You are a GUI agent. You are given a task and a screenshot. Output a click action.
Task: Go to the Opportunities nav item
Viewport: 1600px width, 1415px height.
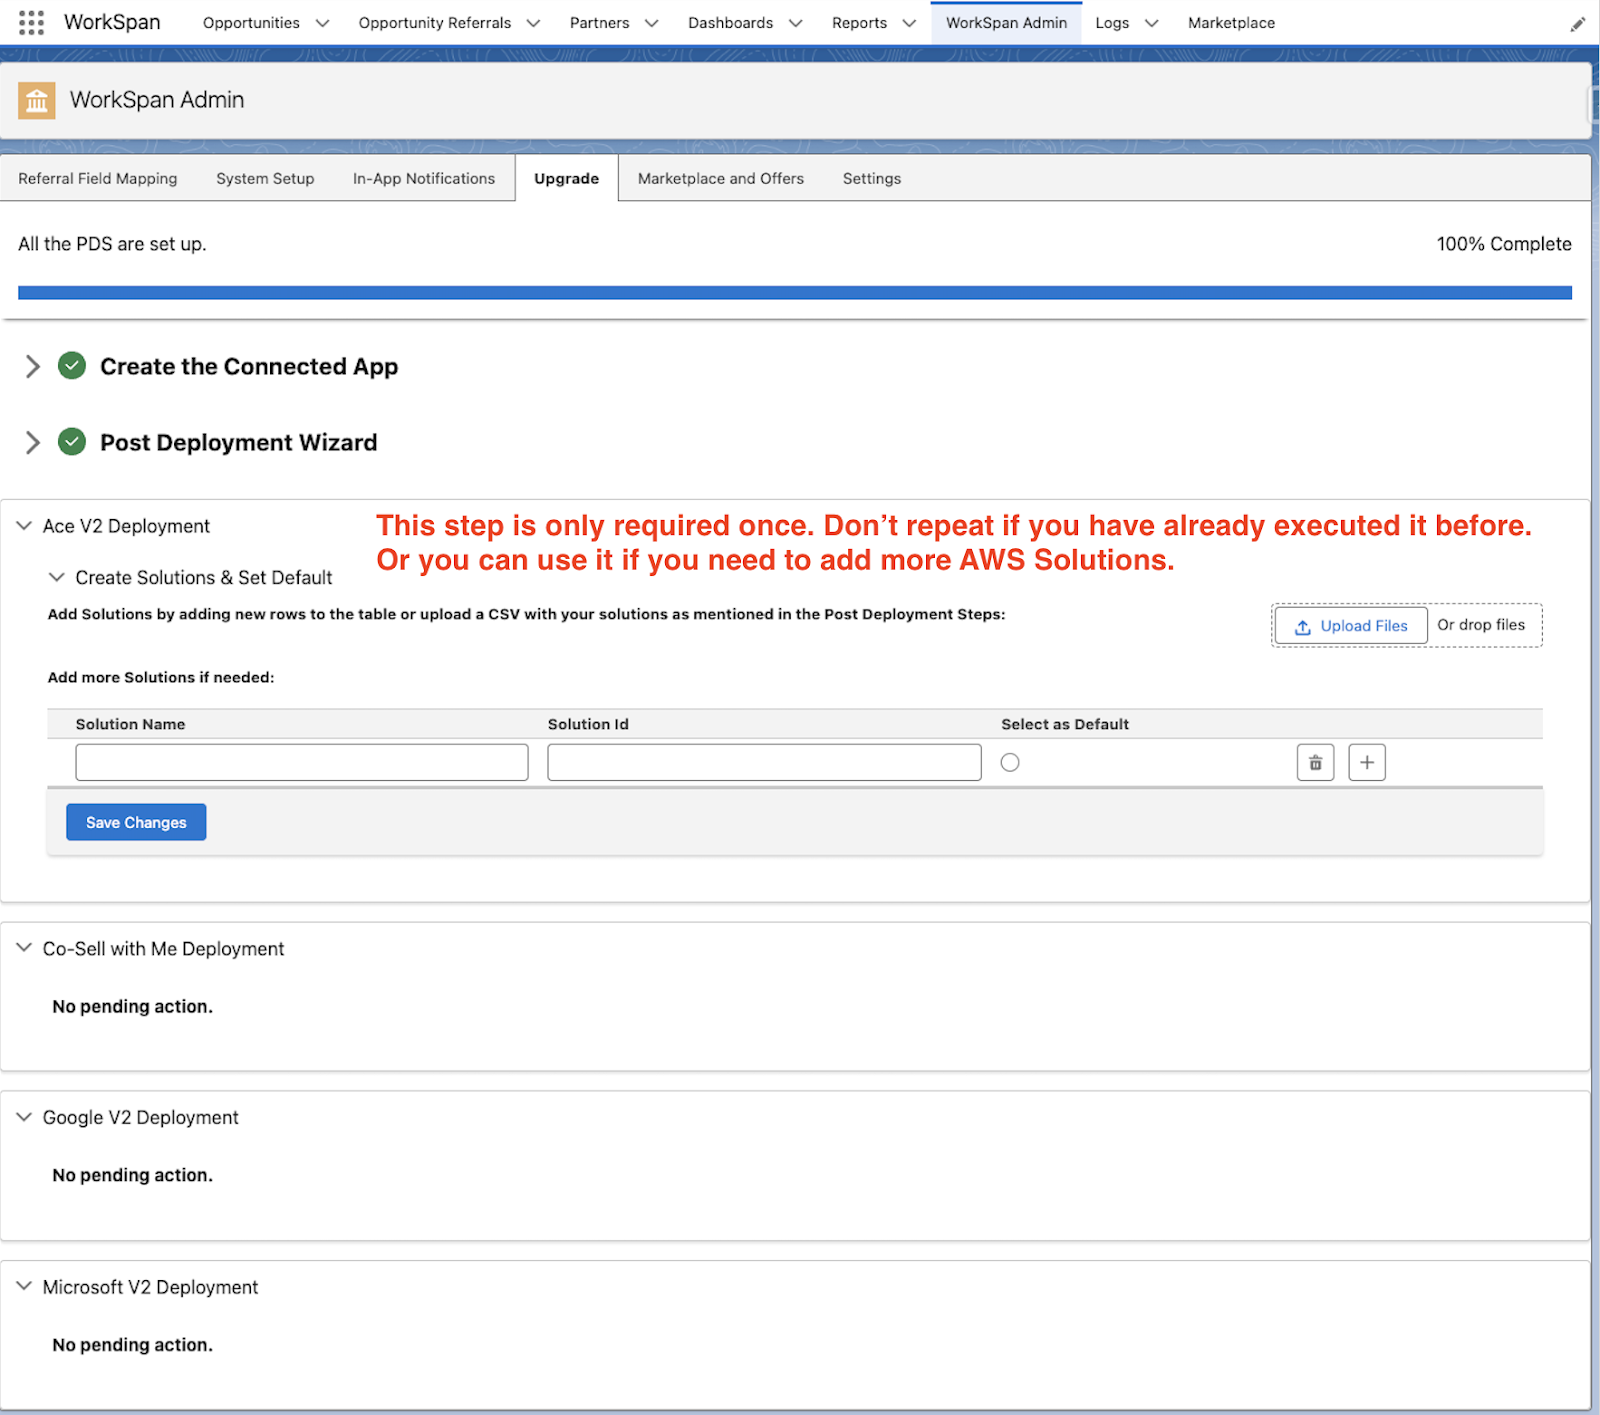click(x=251, y=23)
